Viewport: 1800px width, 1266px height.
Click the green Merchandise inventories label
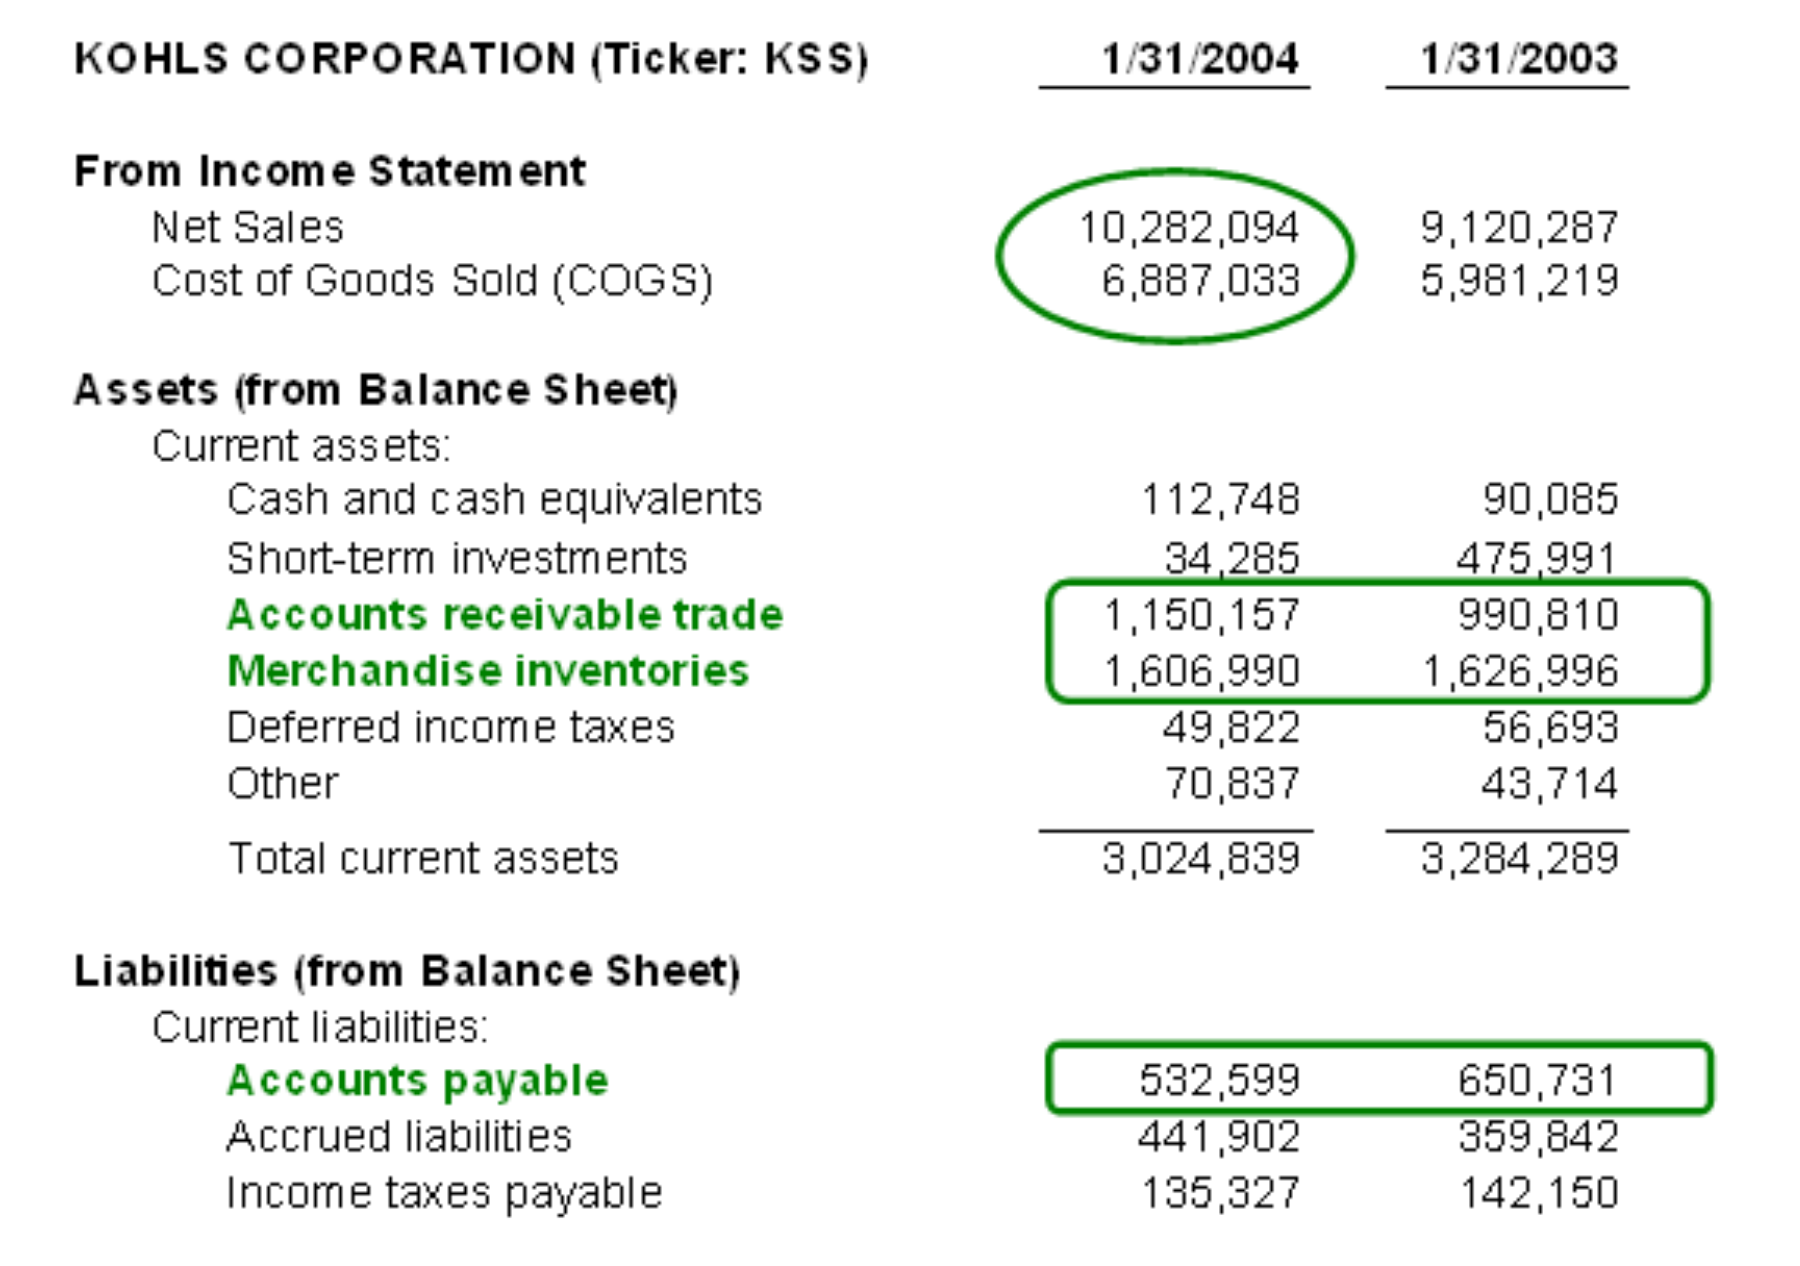[488, 671]
